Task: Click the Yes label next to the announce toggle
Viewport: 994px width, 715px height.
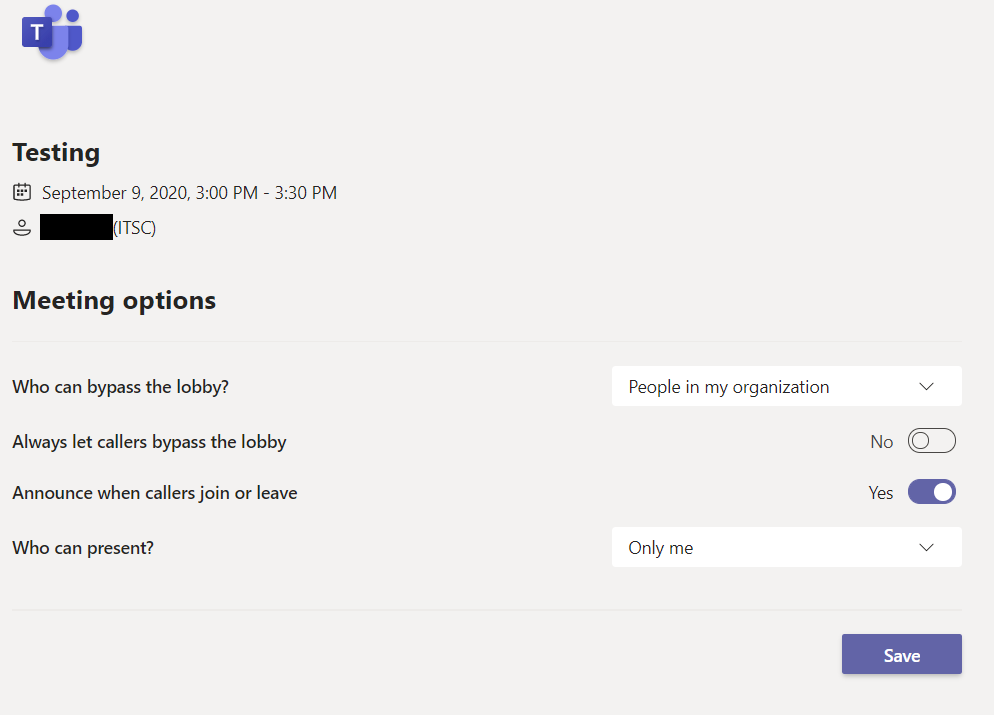Action: (x=881, y=493)
